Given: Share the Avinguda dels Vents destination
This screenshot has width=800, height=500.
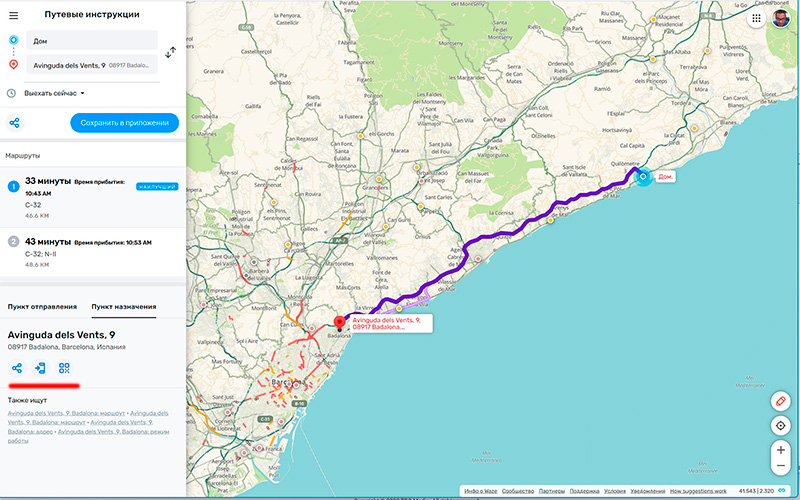Looking at the screenshot, I should [16, 368].
